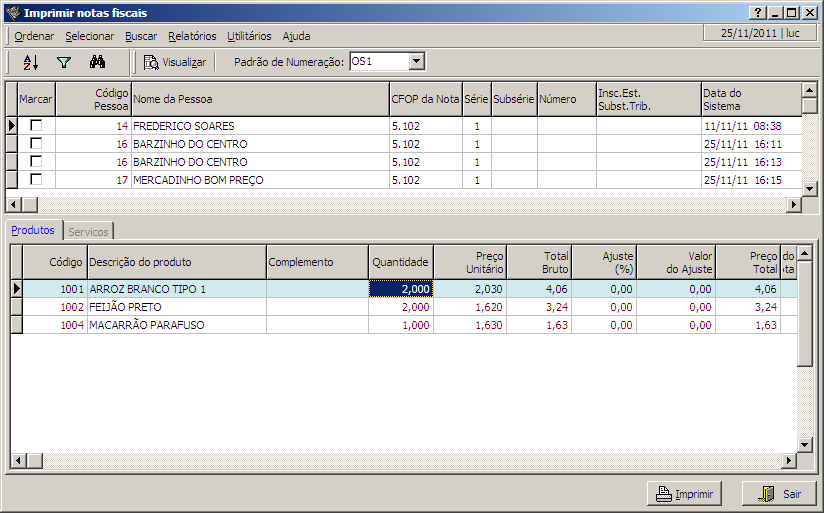Click the Sair exit button
Viewport: 824px width, 513px height.
click(779, 494)
